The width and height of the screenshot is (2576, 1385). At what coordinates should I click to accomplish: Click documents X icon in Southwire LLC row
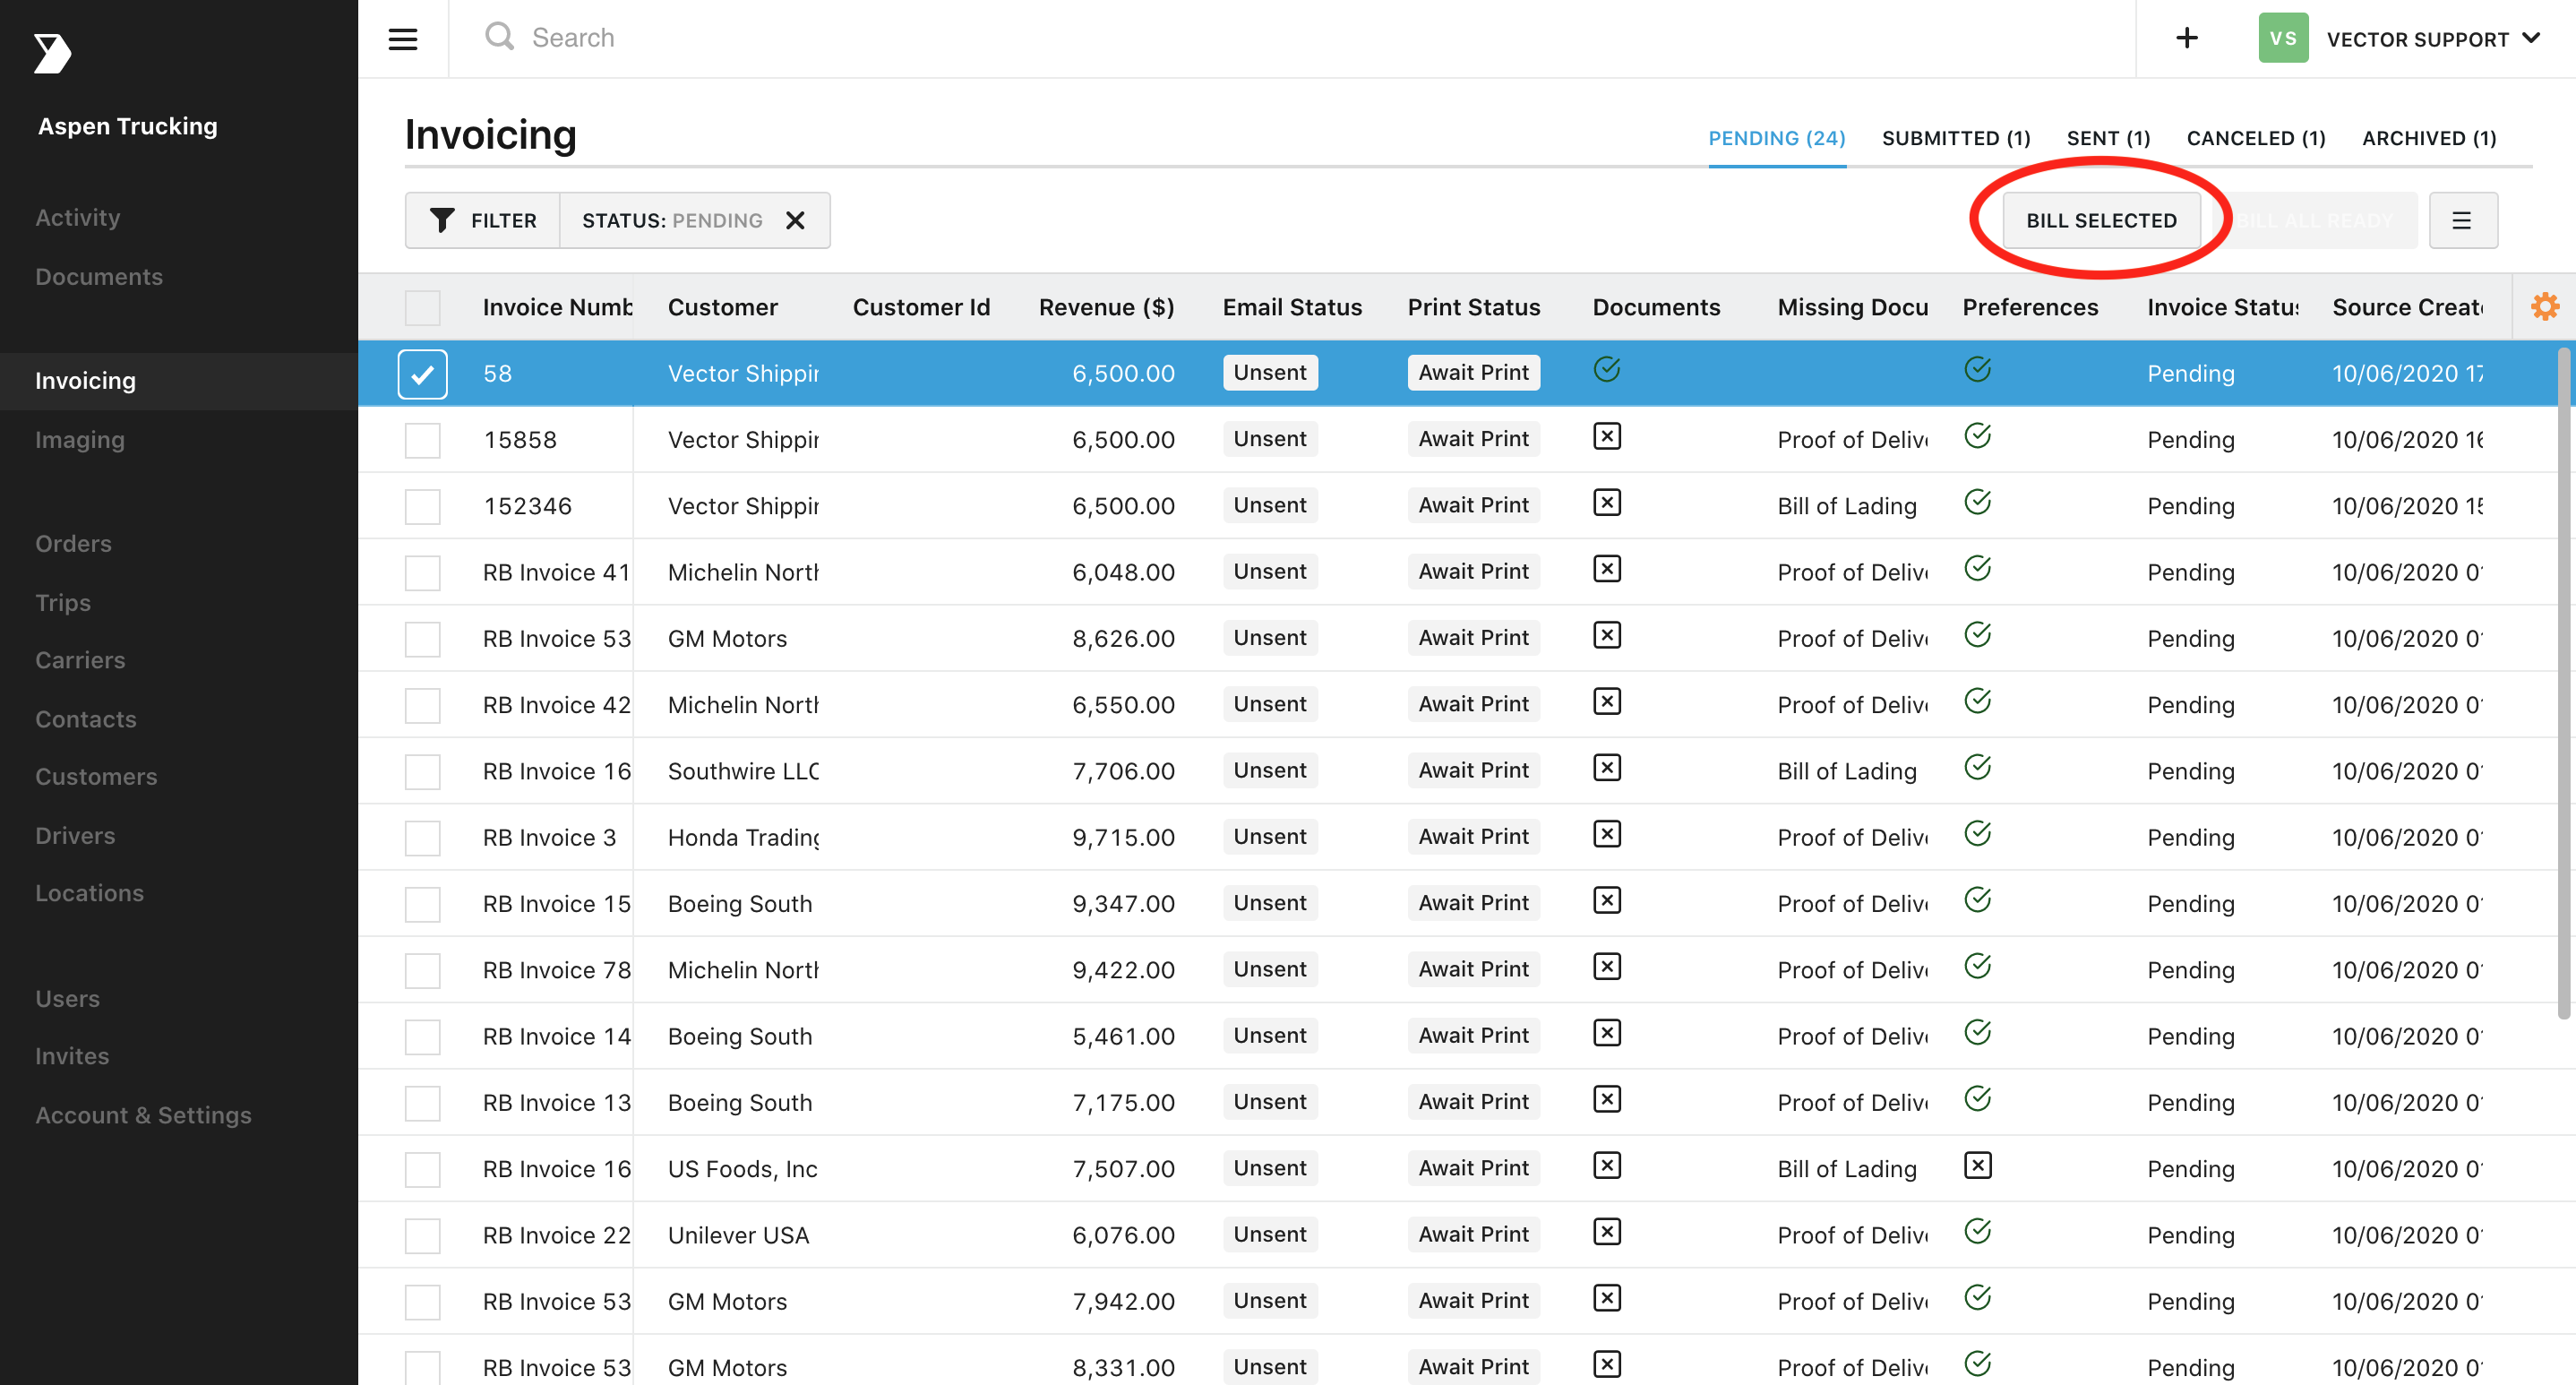pyautogui.click(x=1607, y=768)
